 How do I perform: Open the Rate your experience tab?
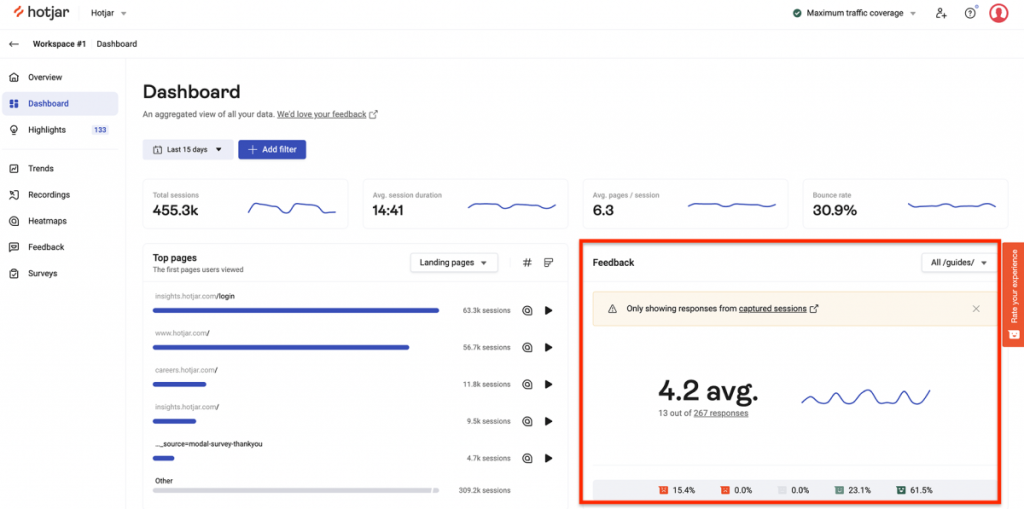[x=1014, y=293]
